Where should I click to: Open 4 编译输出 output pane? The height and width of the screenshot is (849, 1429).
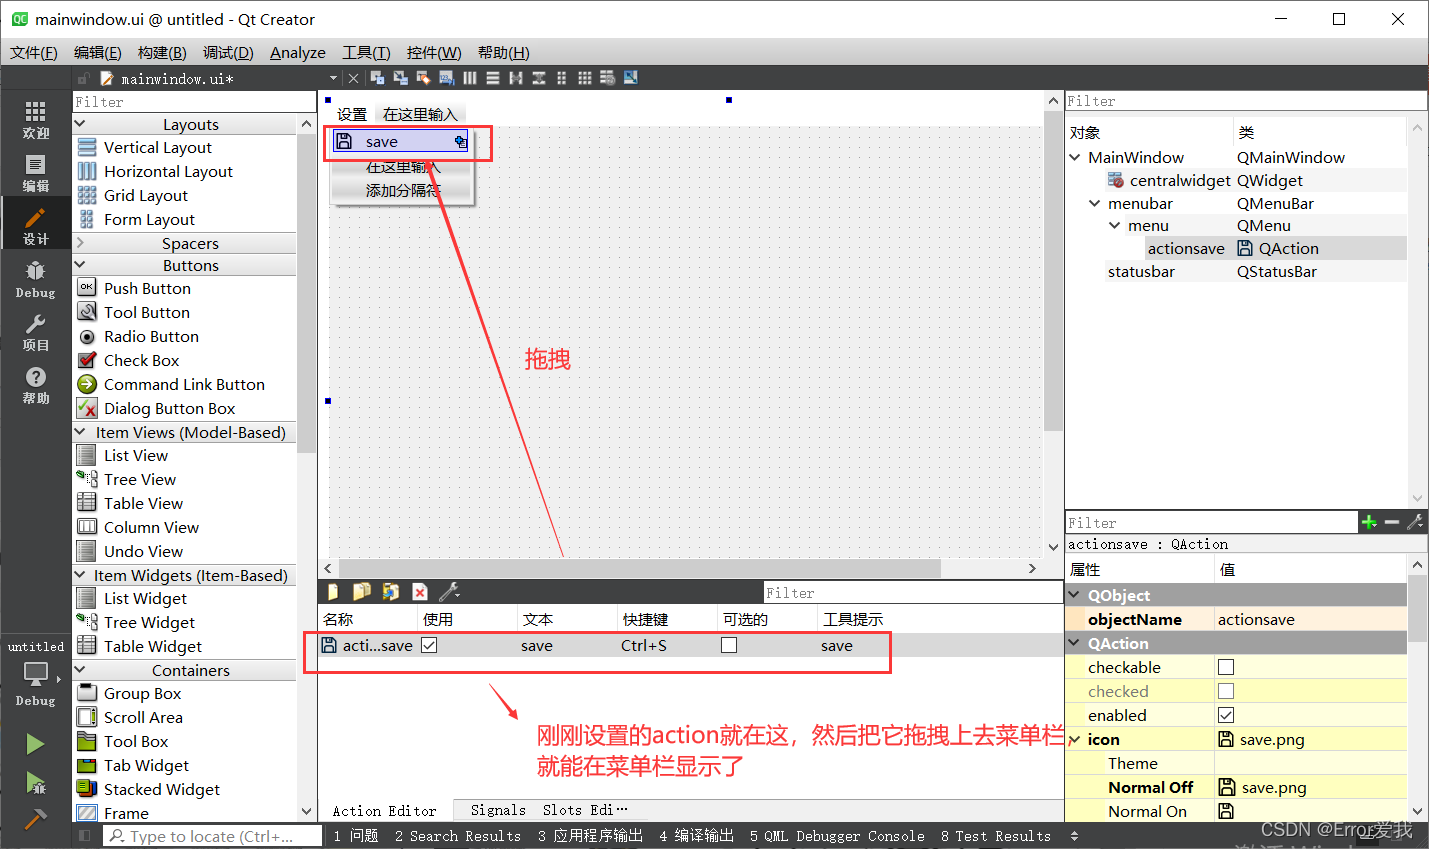pyautogui.click(x=697, y=836)
